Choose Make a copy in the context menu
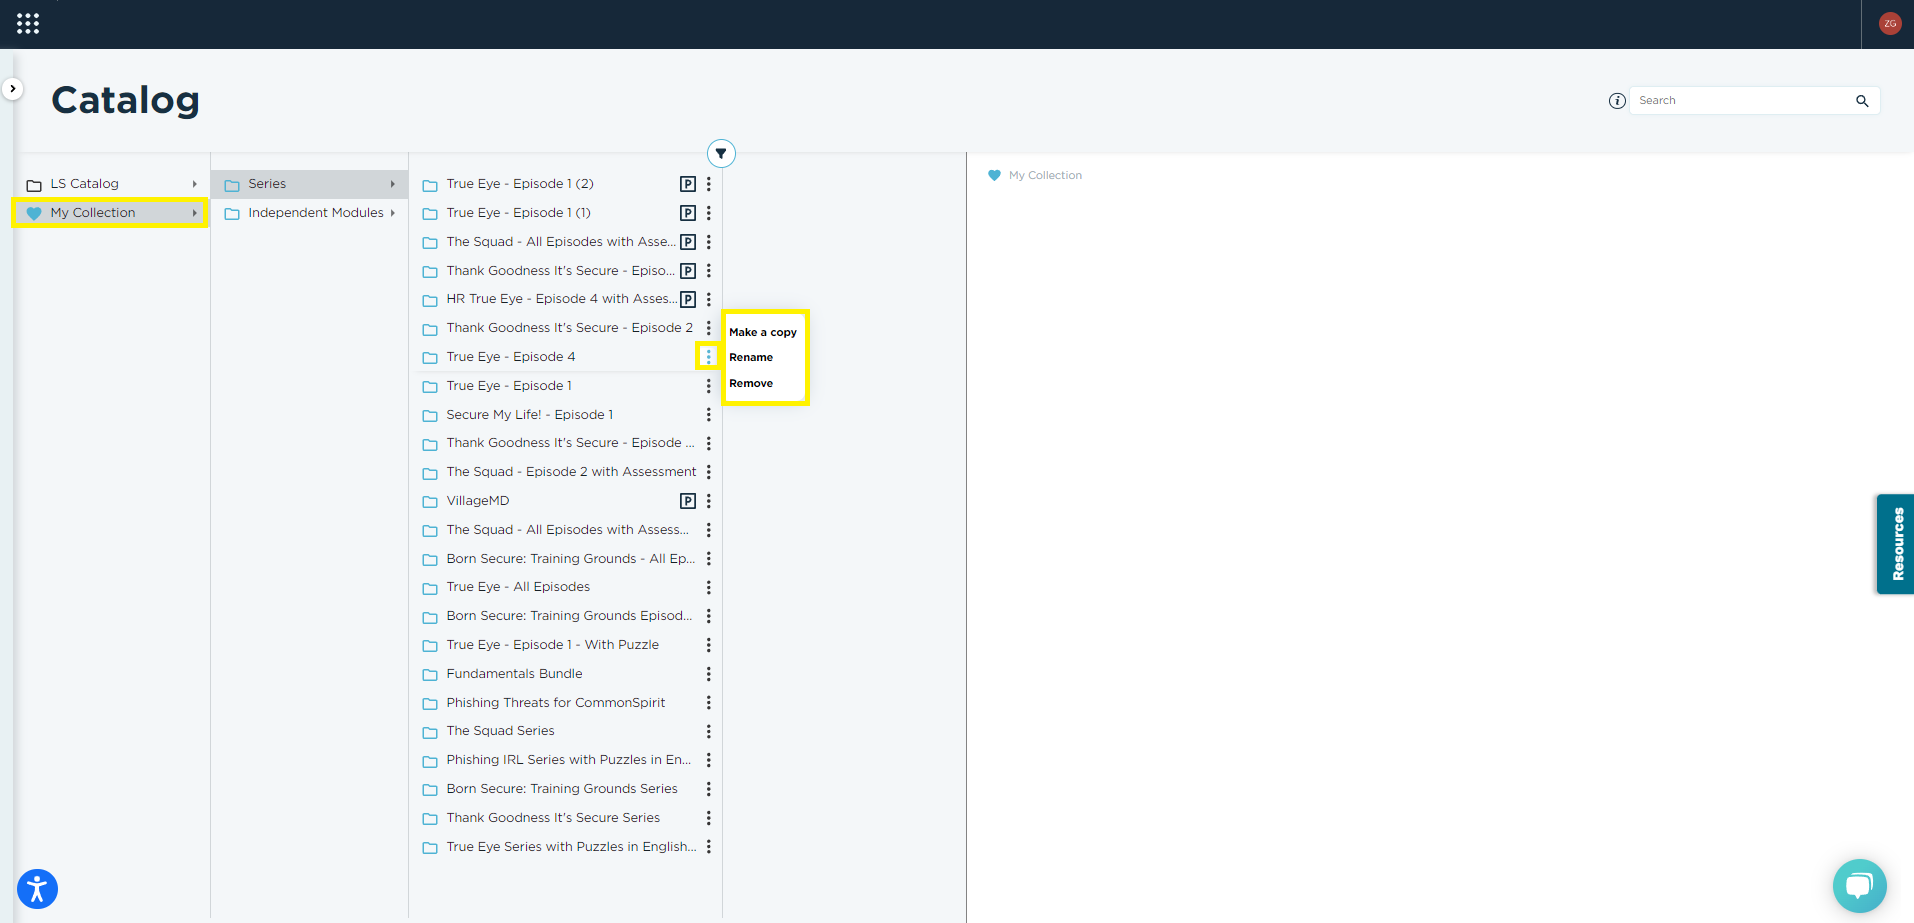Image resolution: width=1914 pixels, height=923 pixels. click(x=763, y=332)
